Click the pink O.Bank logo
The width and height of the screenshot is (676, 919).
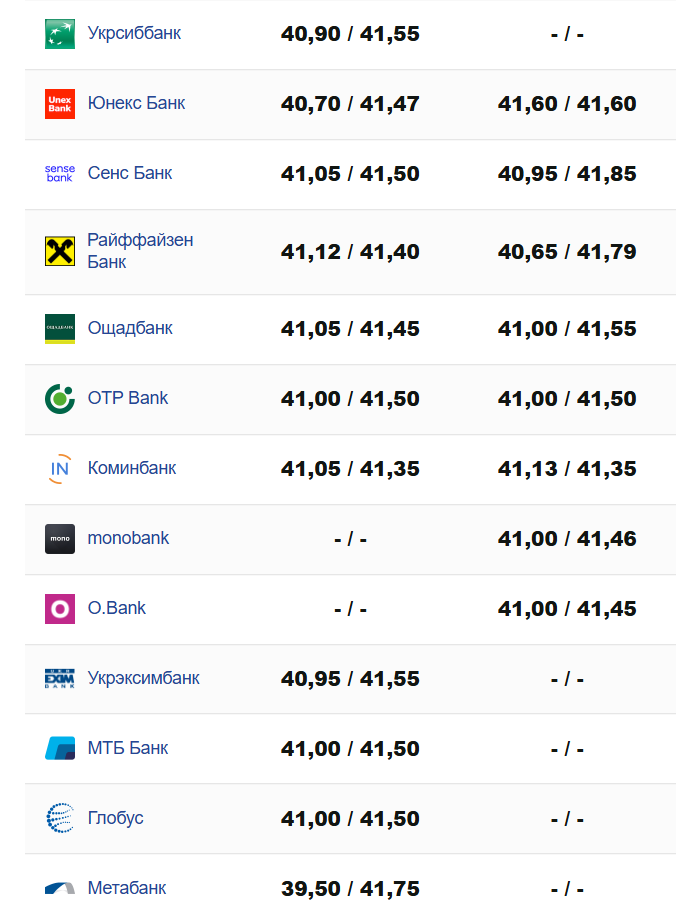pyautogui.click(x=60, y=609)
